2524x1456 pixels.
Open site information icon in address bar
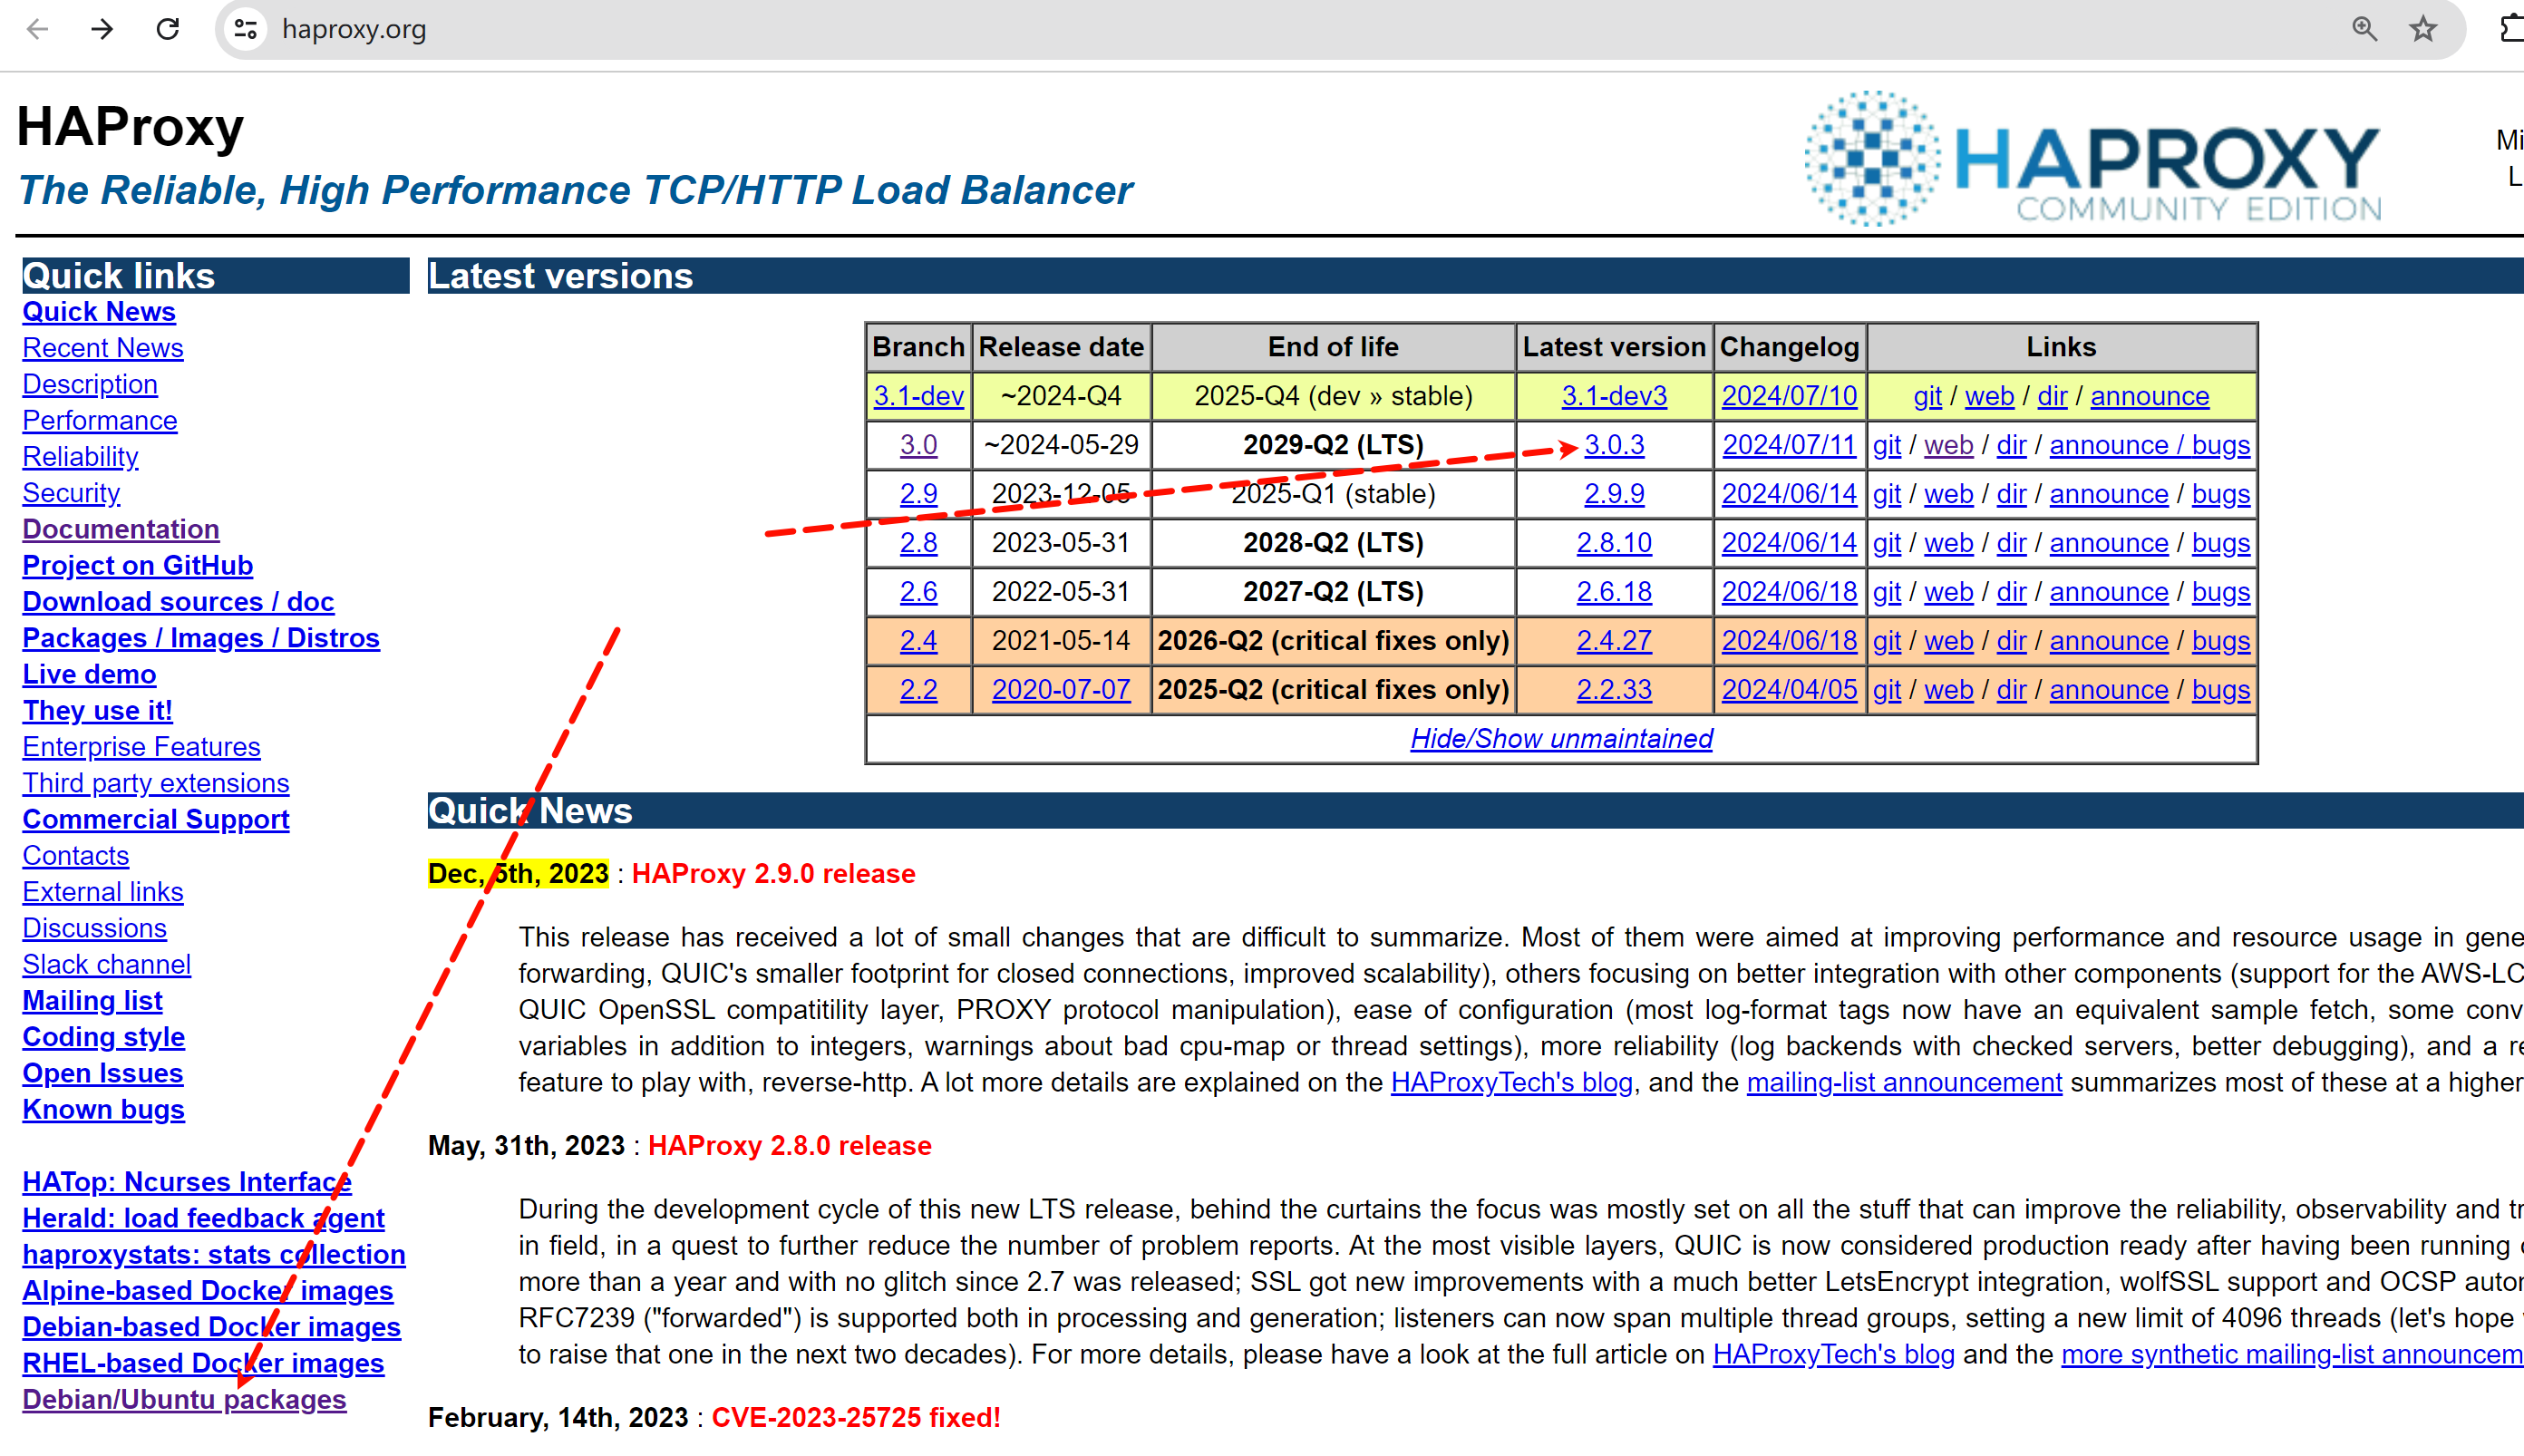tap(246, 29)
